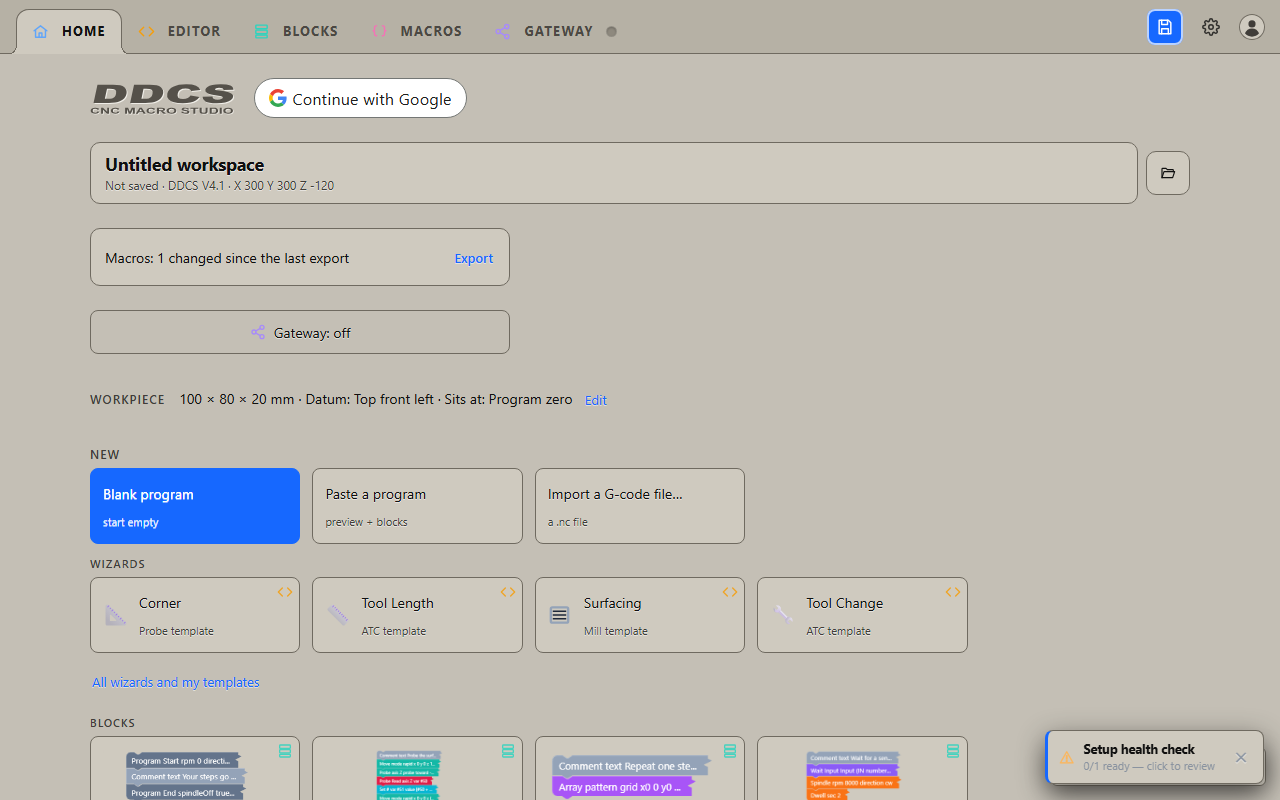1280x800 pixels.
Task: Switch to the Home tab
Action: pos(69,31)
